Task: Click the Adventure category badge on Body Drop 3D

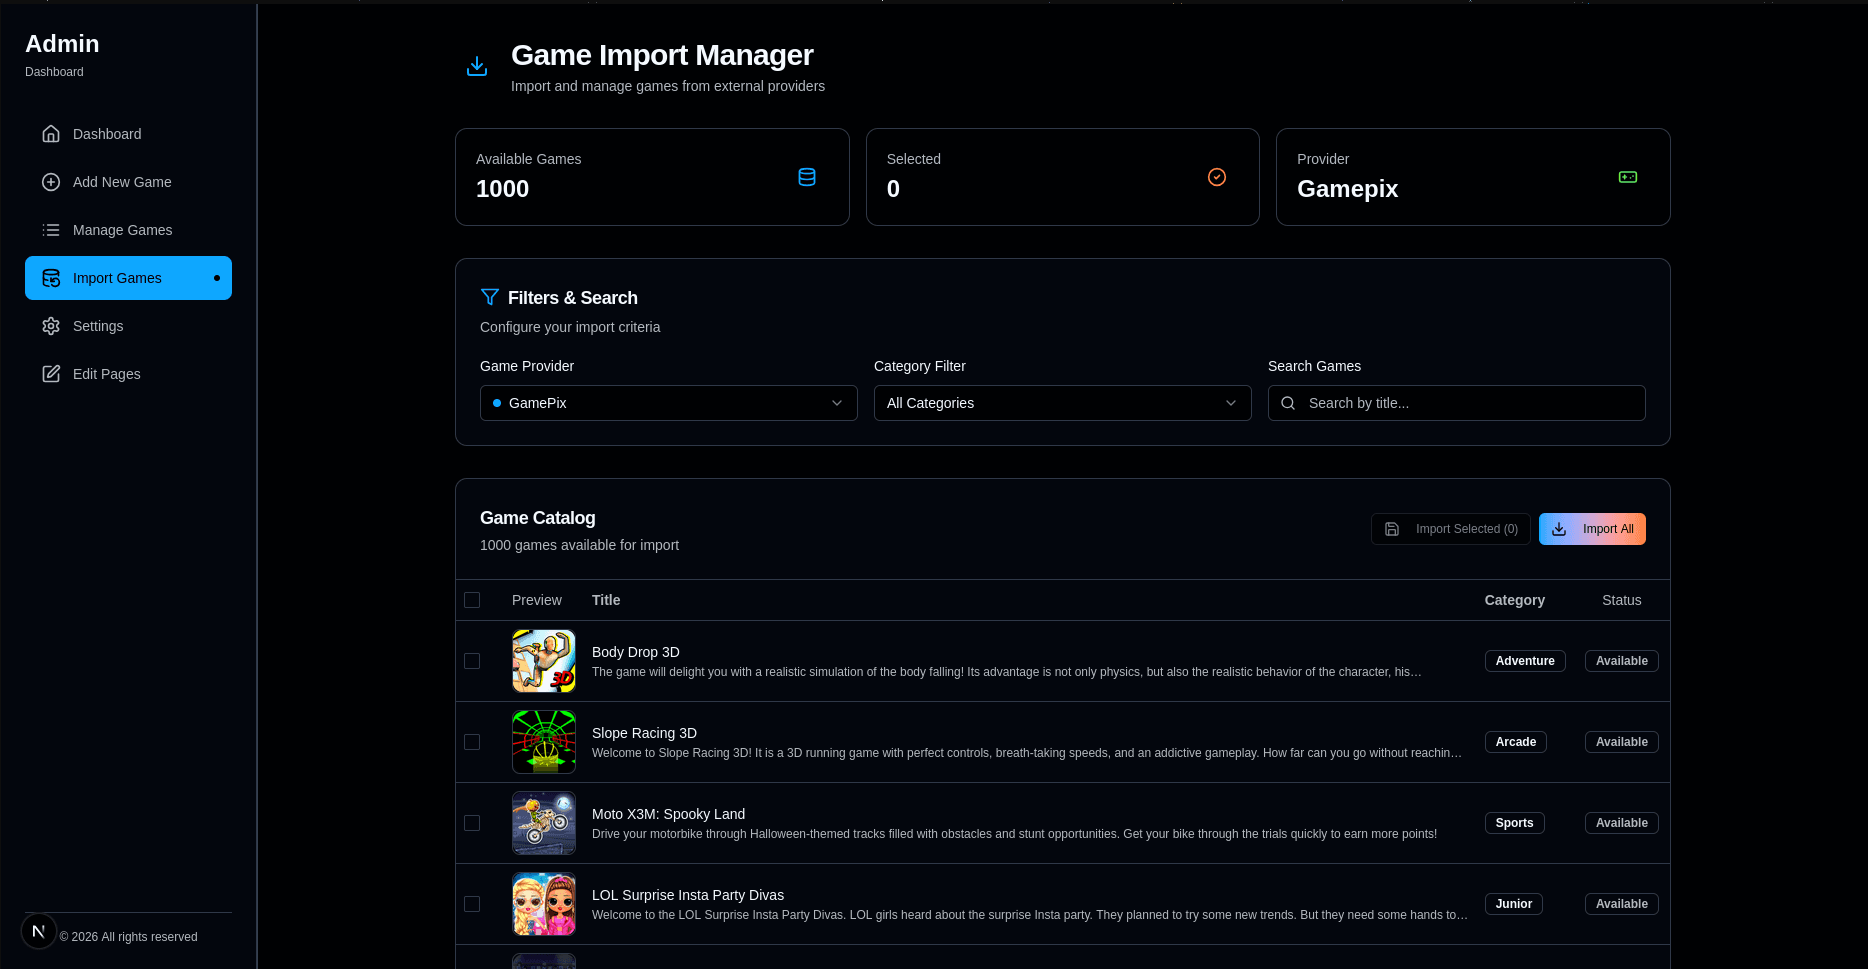Action: tap(1525, 661)
